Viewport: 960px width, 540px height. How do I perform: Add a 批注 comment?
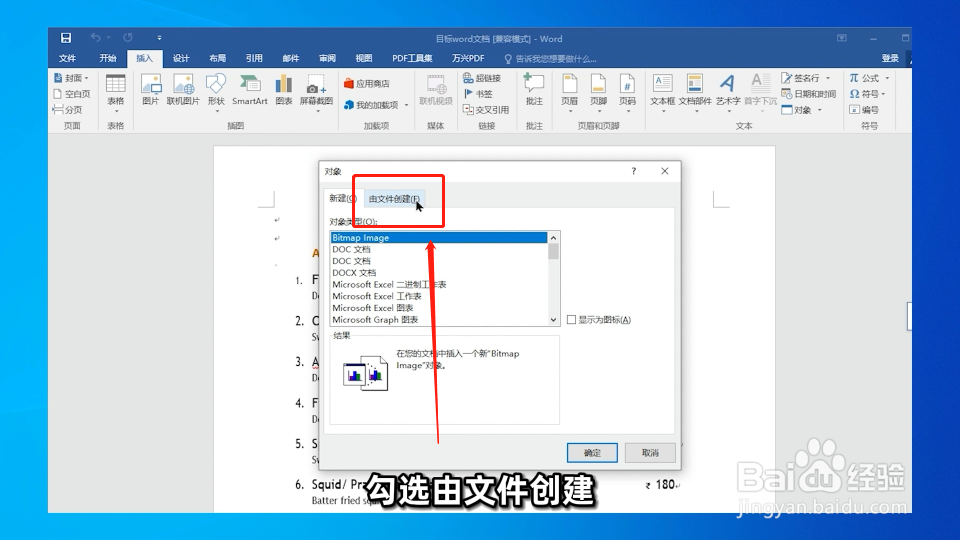(x=534, y=90)
